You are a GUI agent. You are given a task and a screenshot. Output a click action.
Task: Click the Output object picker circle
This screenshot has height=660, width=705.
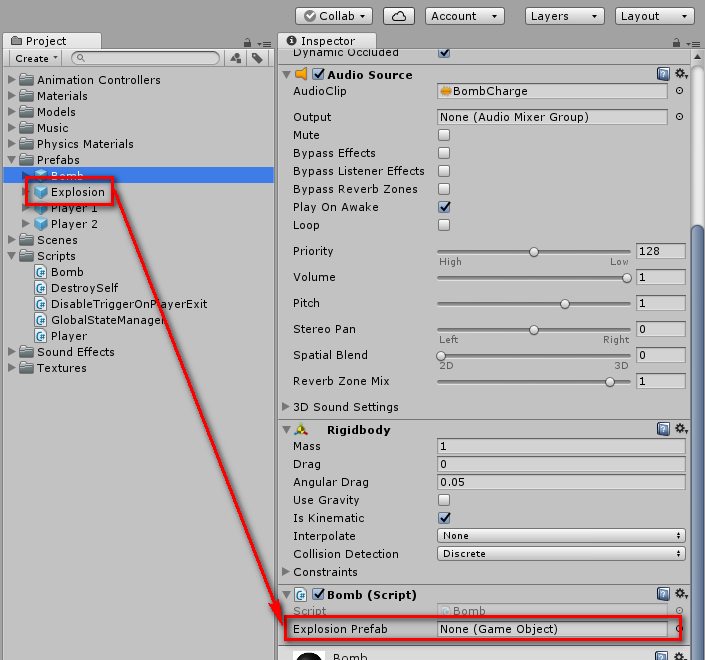click(679, 117)
